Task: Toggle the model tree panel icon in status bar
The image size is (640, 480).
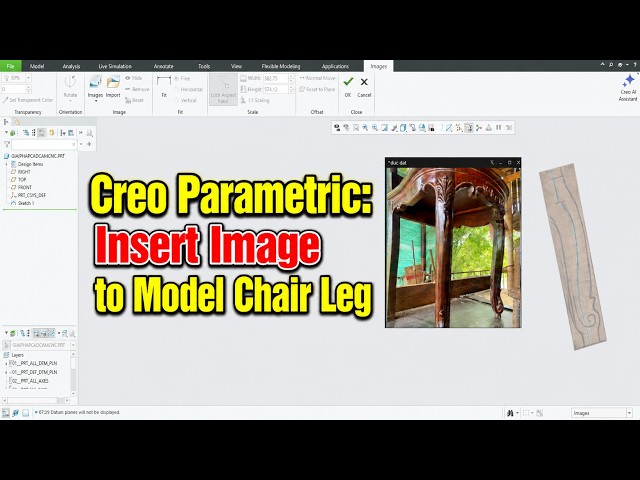Action: [6, 413]
